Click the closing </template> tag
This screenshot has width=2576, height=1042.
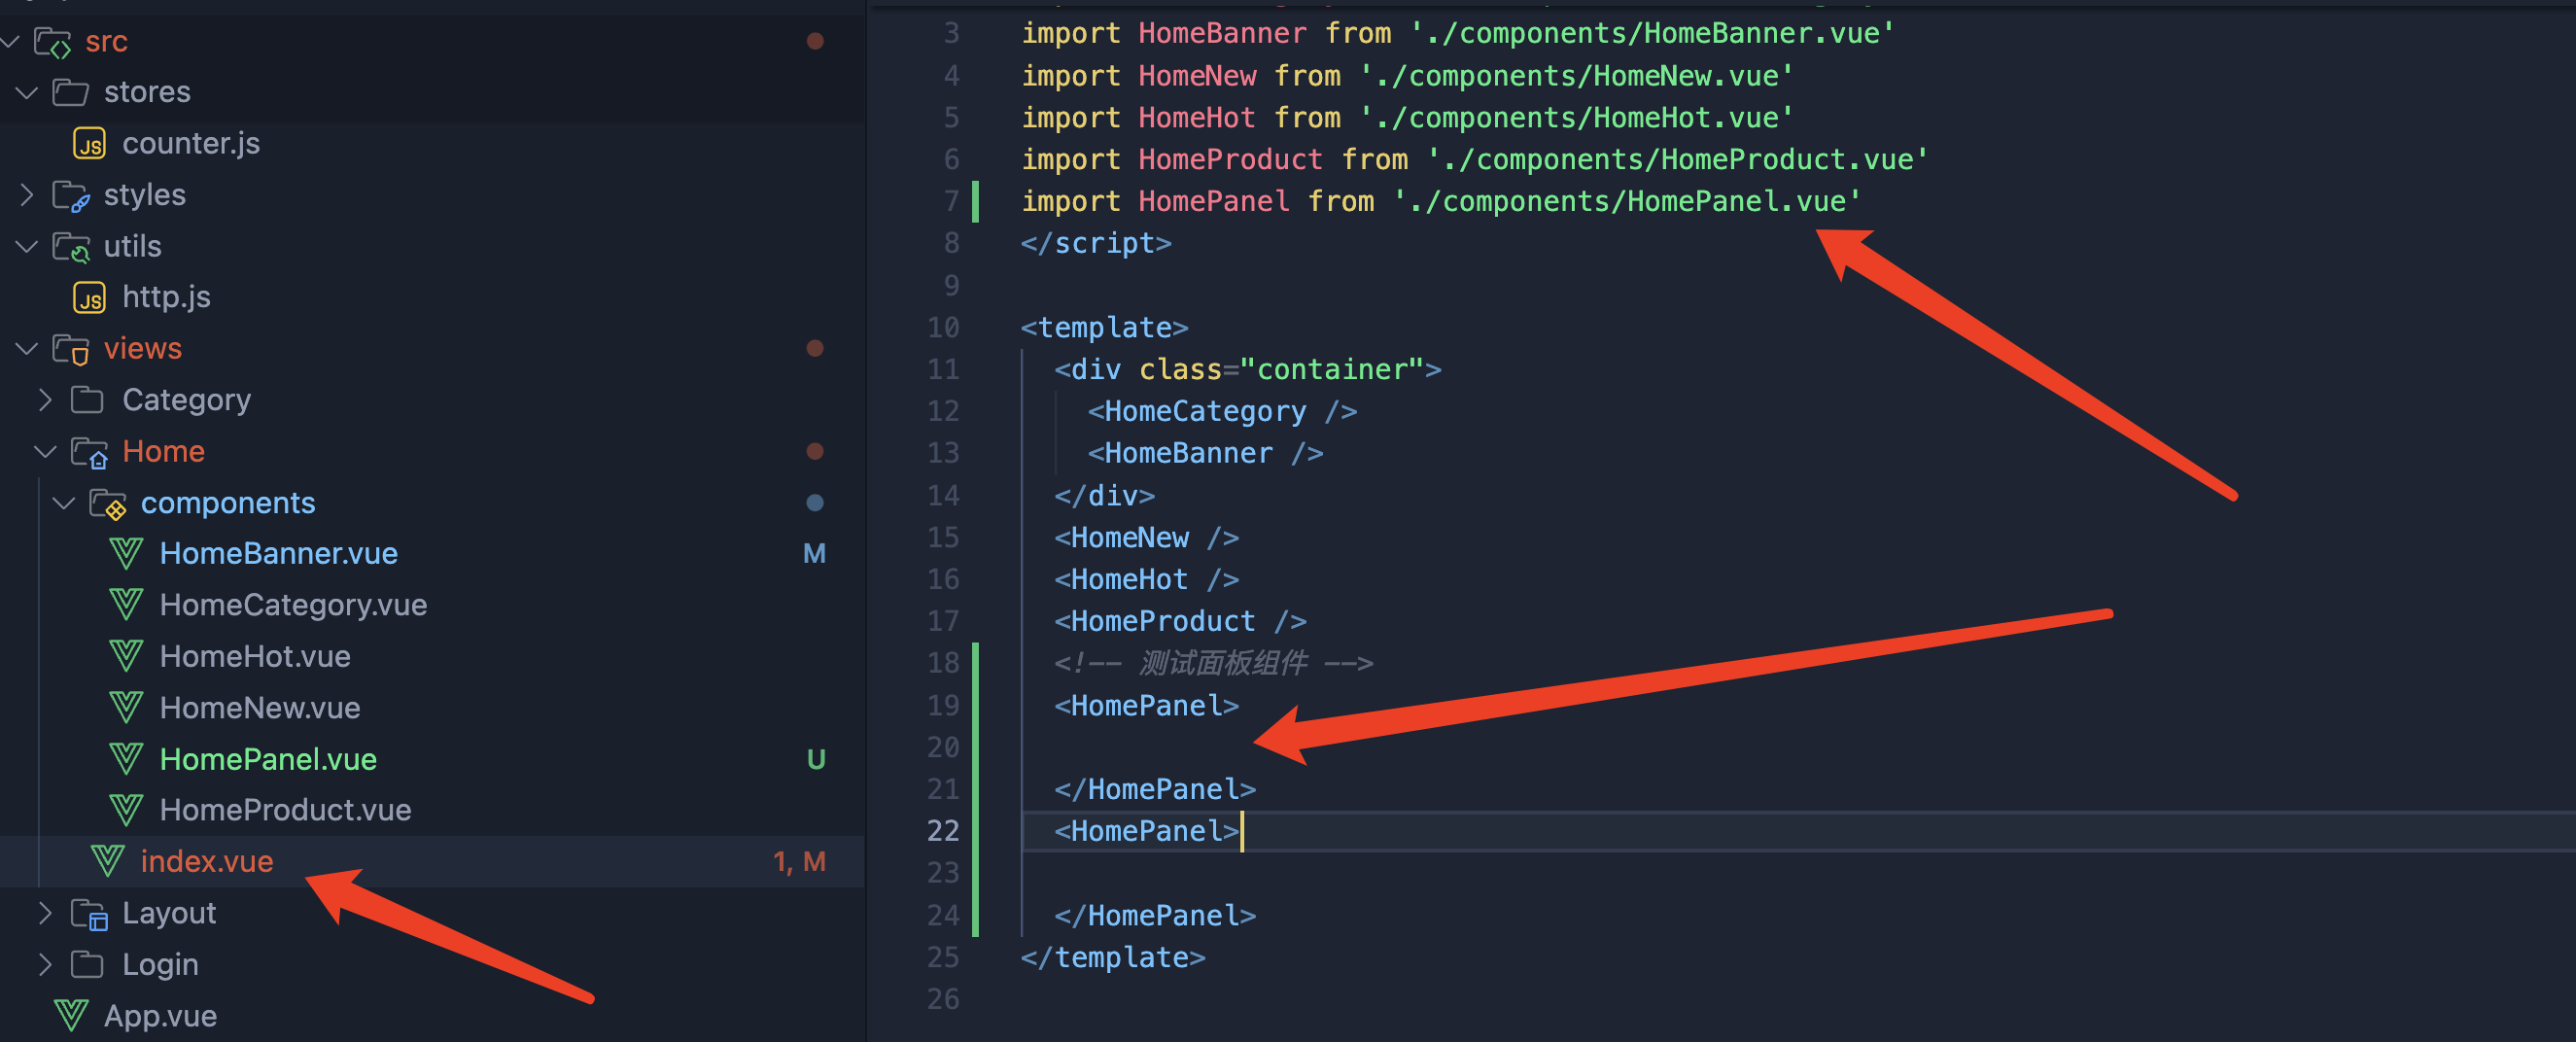click(1113, 957)
